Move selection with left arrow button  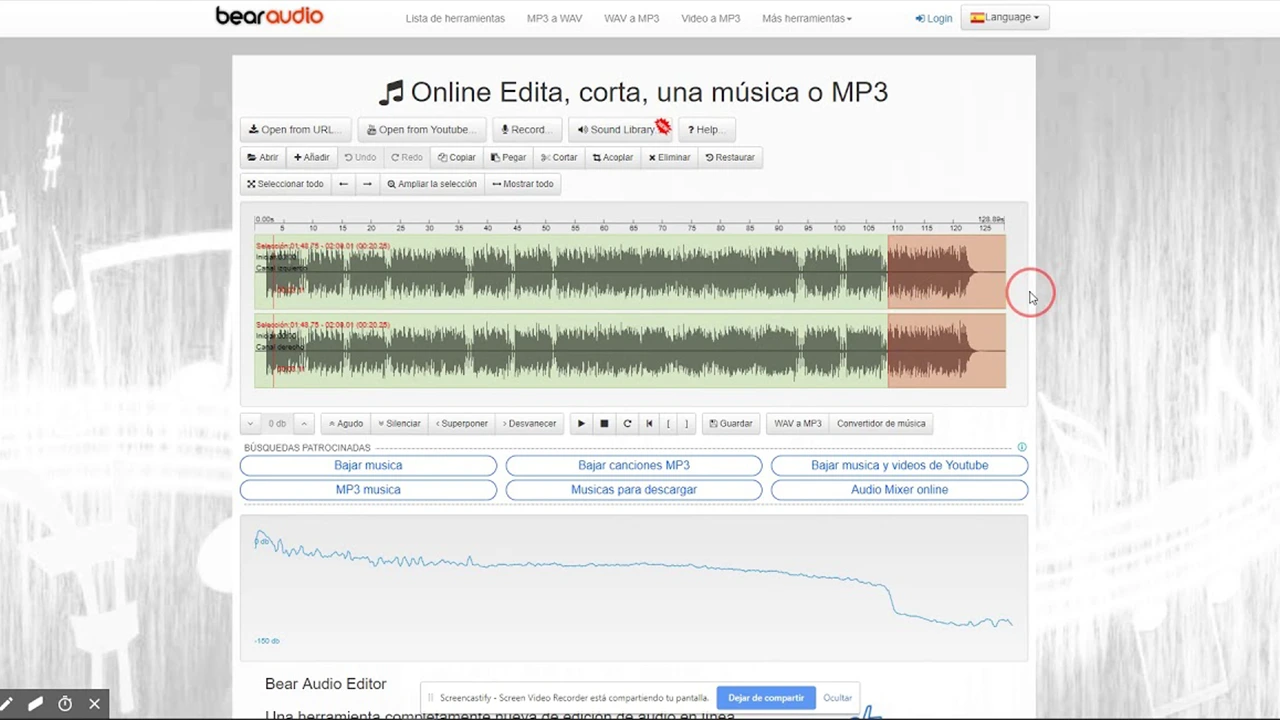[x=343, y=184]
